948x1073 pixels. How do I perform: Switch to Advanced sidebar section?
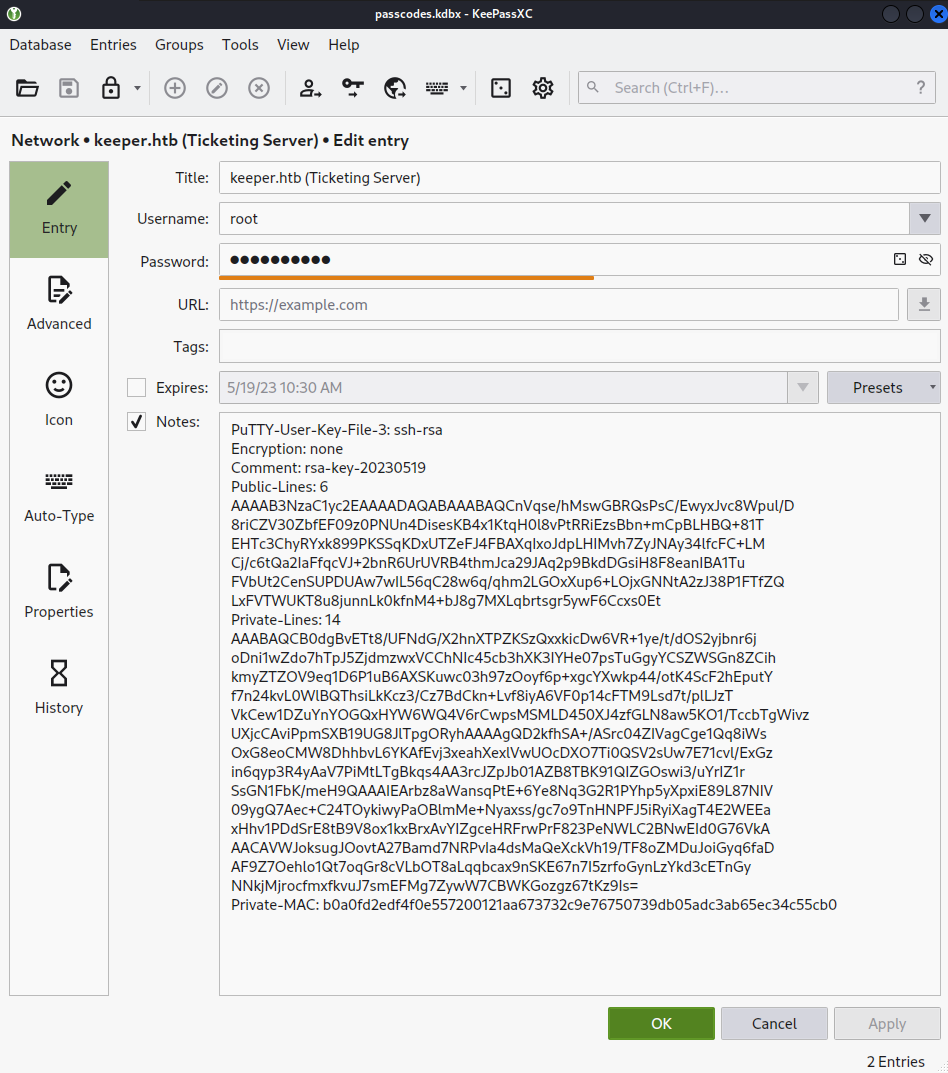59,304
